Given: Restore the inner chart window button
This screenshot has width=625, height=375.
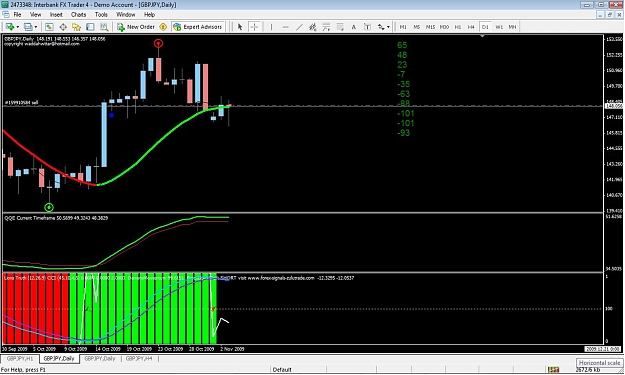Looking at the screenshot, I should (610, 15).
